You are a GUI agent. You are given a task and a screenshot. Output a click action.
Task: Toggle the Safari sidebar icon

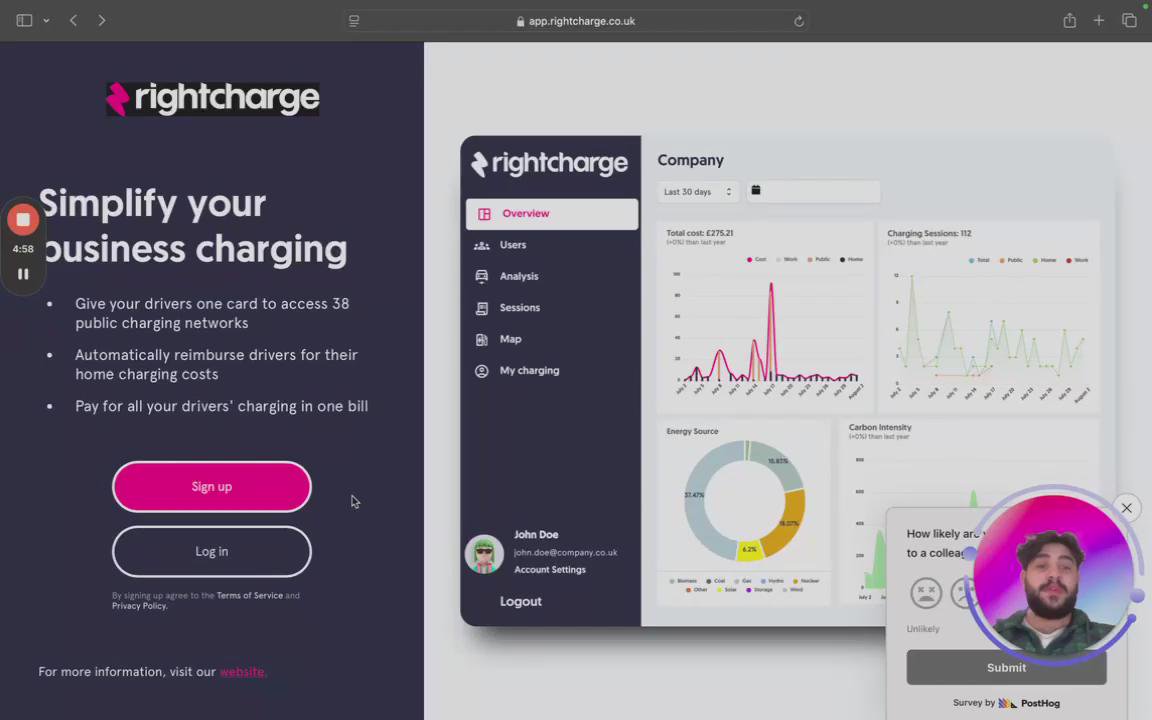(24, 21)
